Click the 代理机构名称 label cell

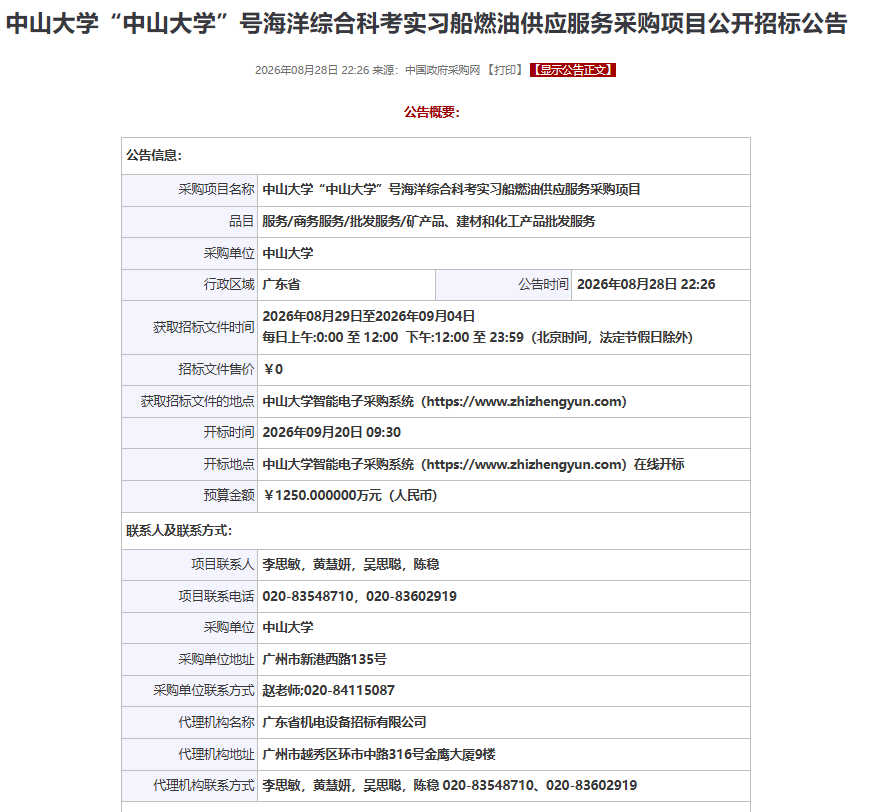(x=190, y=723)
